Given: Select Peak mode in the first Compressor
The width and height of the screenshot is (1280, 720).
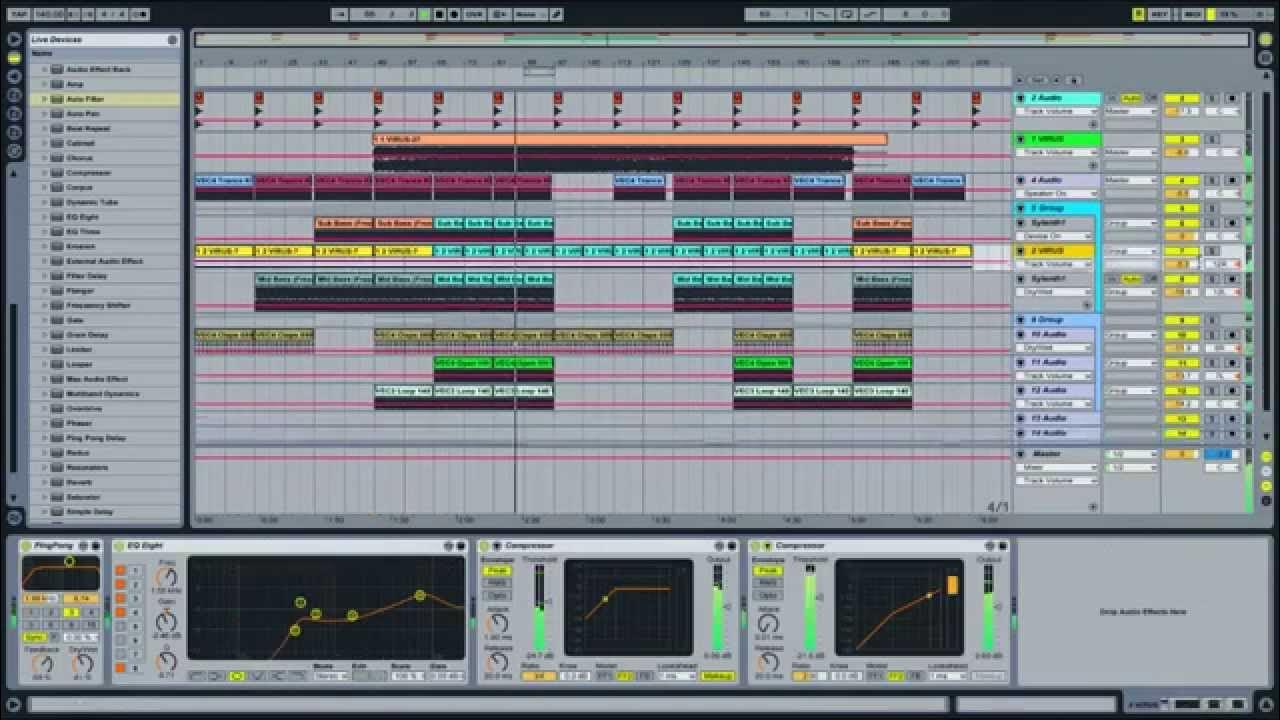Looking at the screenshot, I should (x=497, y=571).
